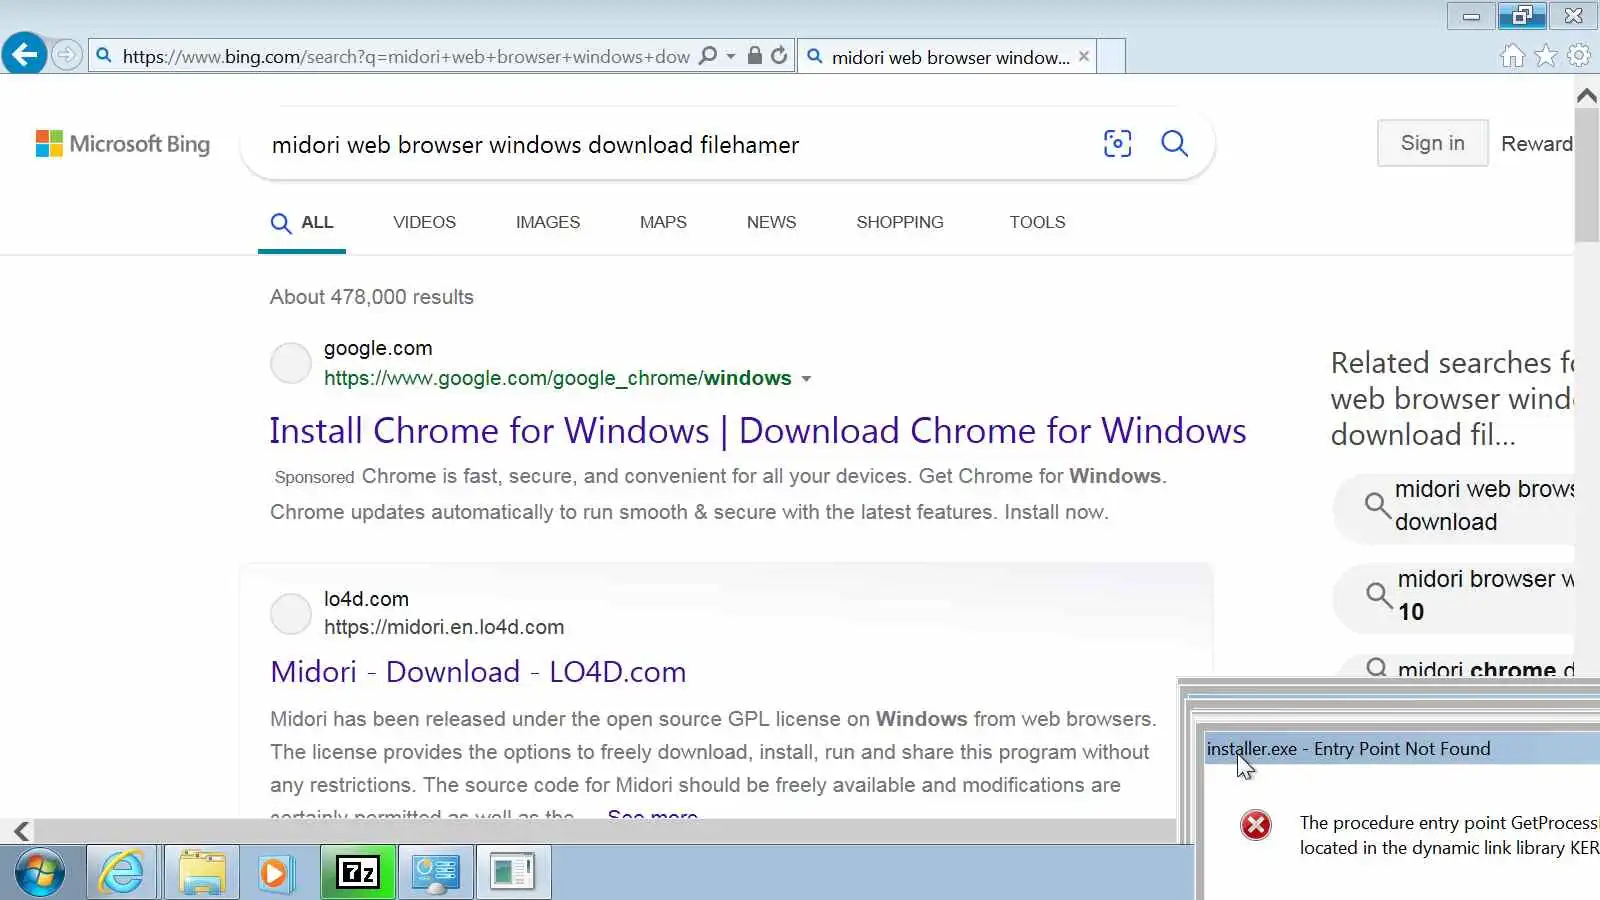Go back using the browser back arrow
1600x900 pixels.
(x=24, y=53)
